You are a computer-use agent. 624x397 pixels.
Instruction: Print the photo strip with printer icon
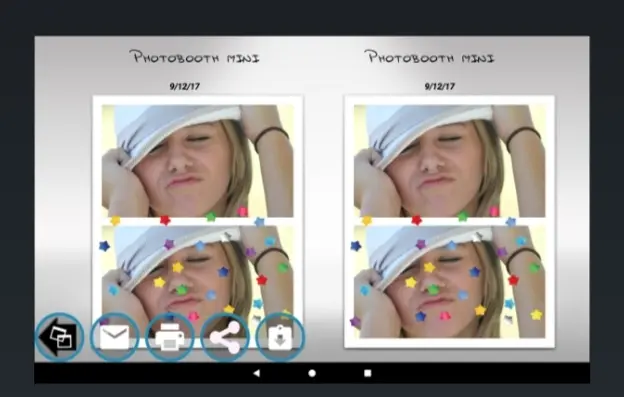click(170, 337)
